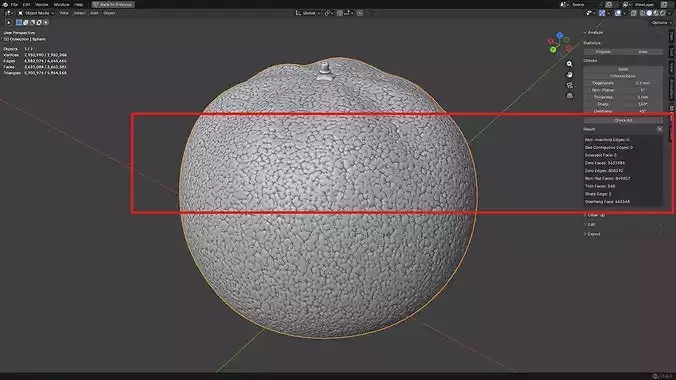This screenshot has width=676, height=380.
Task: Click the Back to Previous button
Action: tap(113, 4)
